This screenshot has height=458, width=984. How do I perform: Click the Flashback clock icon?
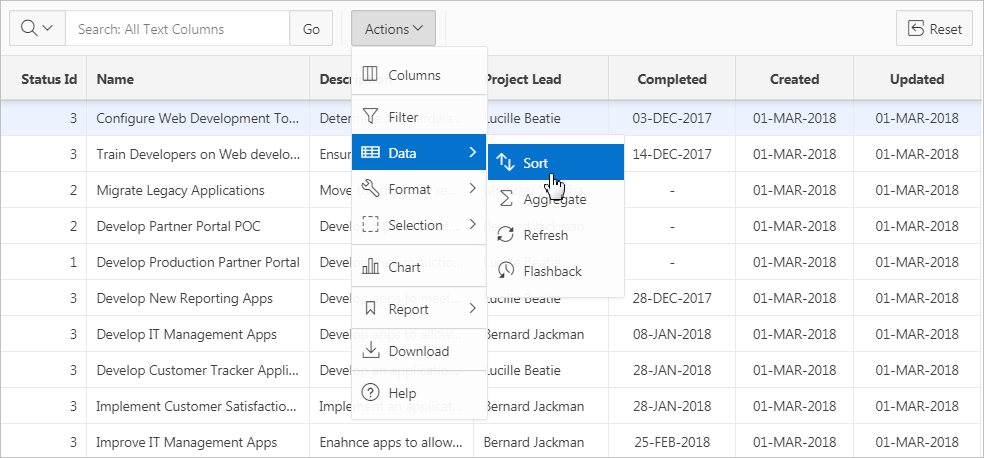pos(506,271)
